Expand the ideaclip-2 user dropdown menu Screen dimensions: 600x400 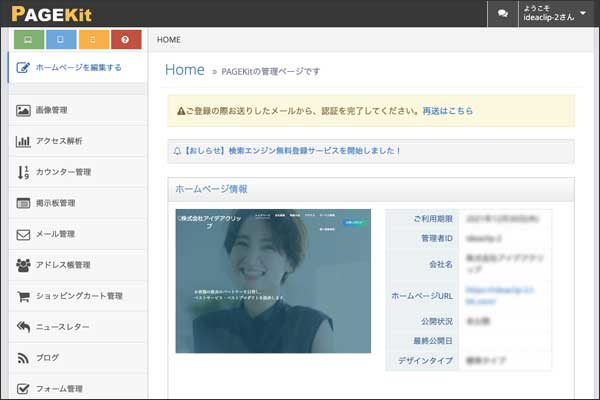(555, 14)
